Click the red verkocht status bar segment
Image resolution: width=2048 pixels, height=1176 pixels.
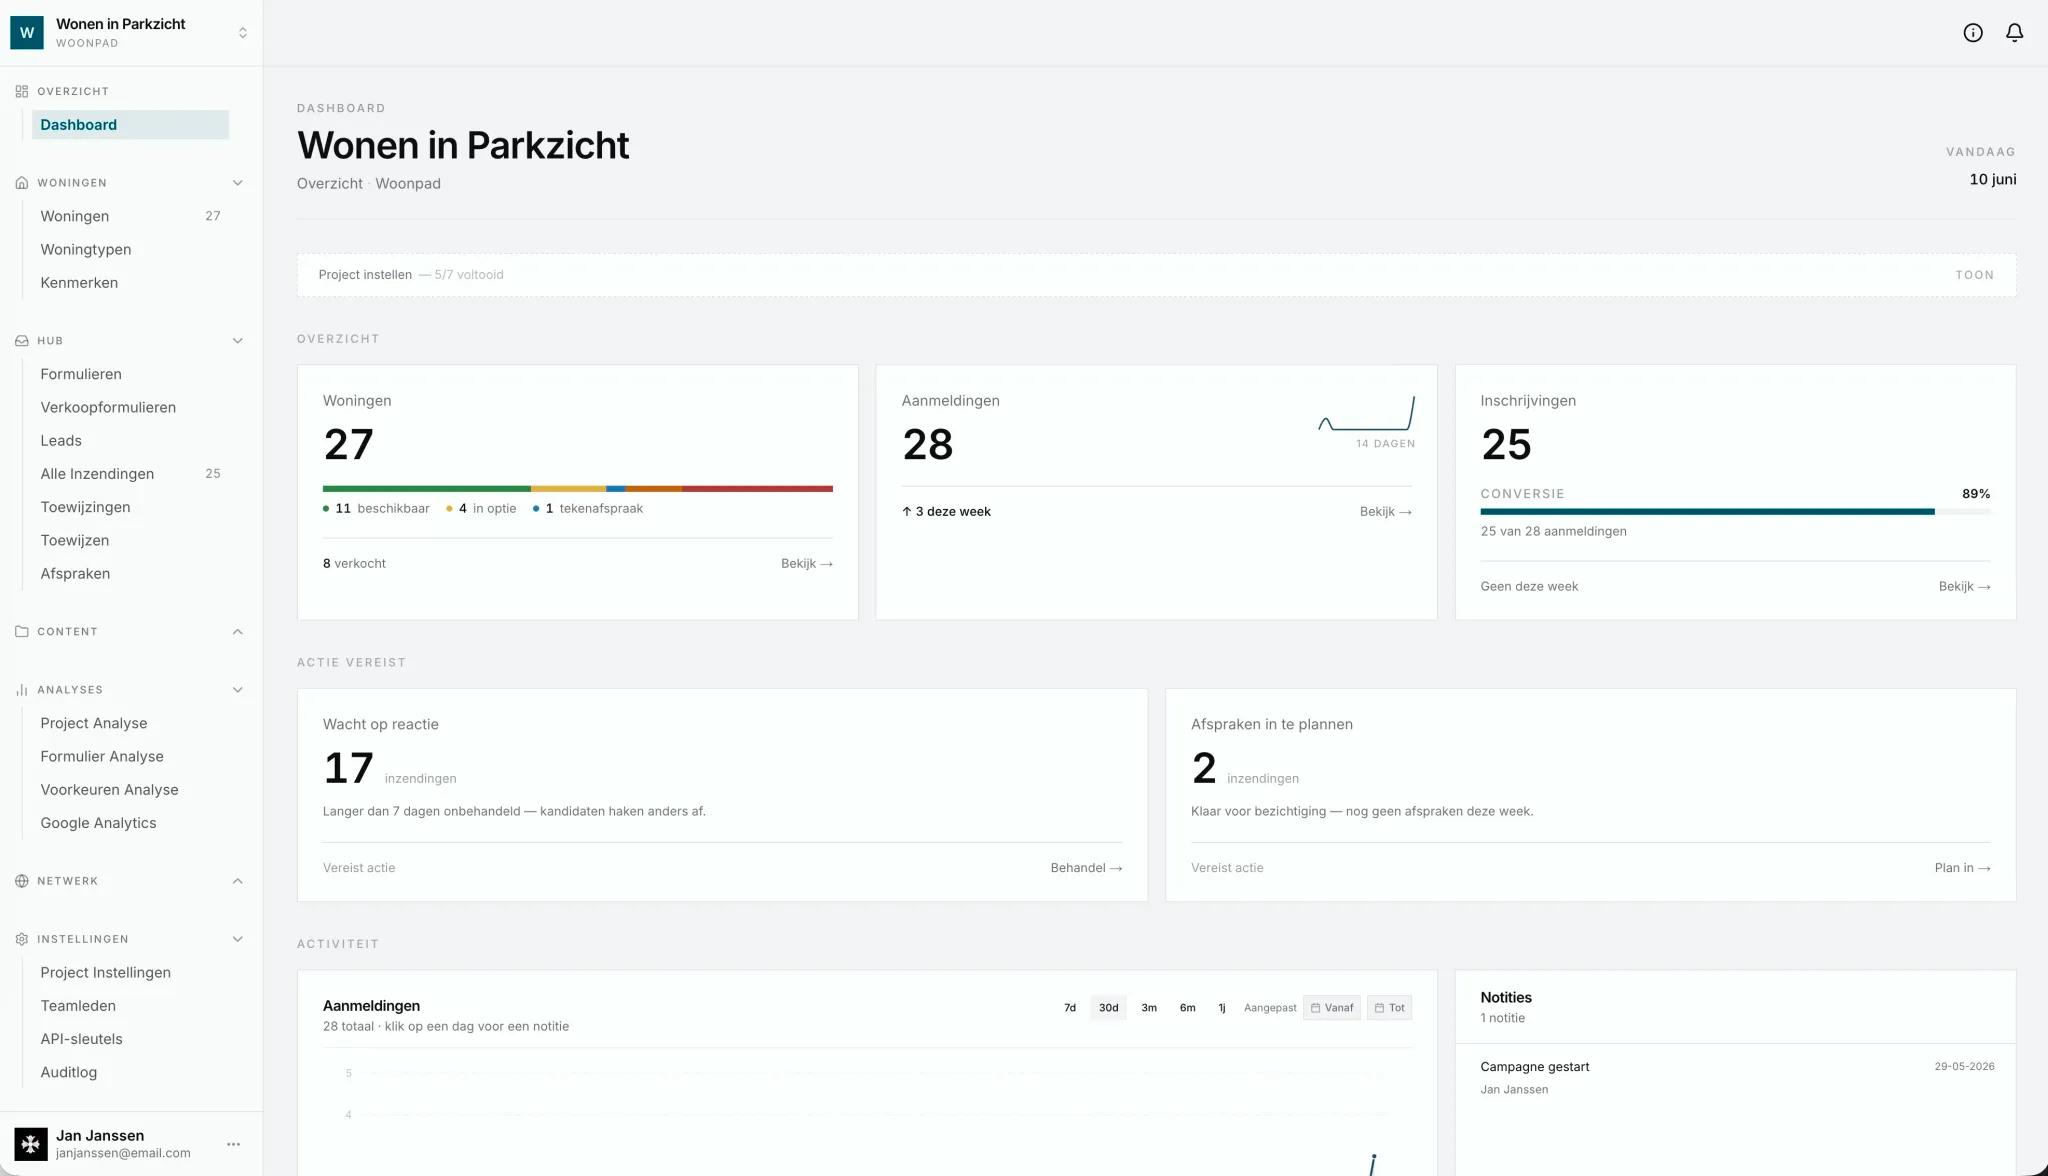pos(757,489)
